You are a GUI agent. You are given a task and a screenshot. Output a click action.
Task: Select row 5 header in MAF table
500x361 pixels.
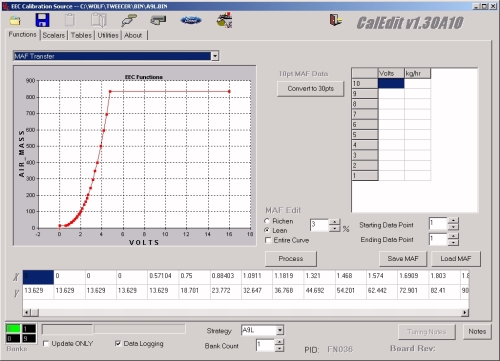[x=365, y=135]
